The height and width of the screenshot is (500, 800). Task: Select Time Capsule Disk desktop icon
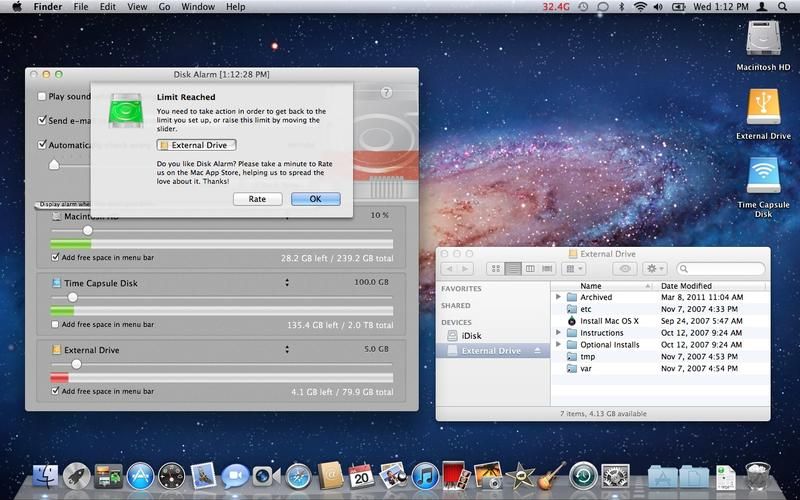pos(763,175)
